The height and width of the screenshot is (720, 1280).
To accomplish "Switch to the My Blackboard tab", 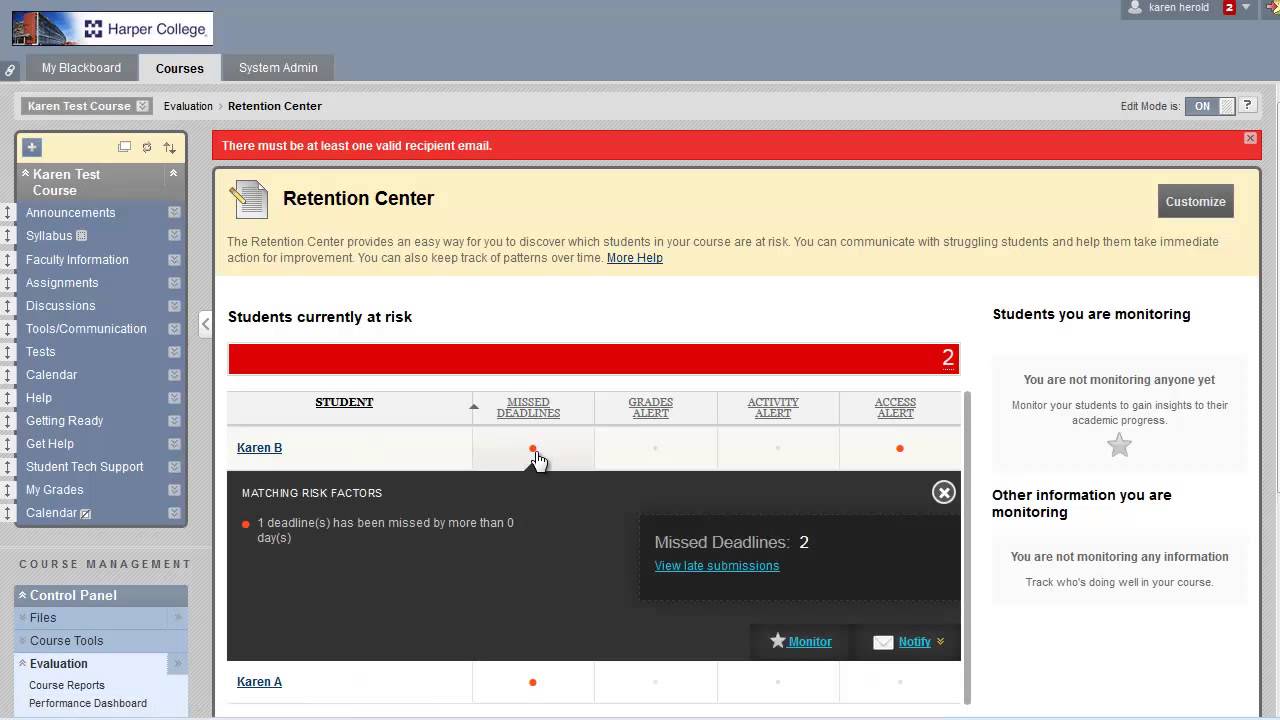I will 81,68.
